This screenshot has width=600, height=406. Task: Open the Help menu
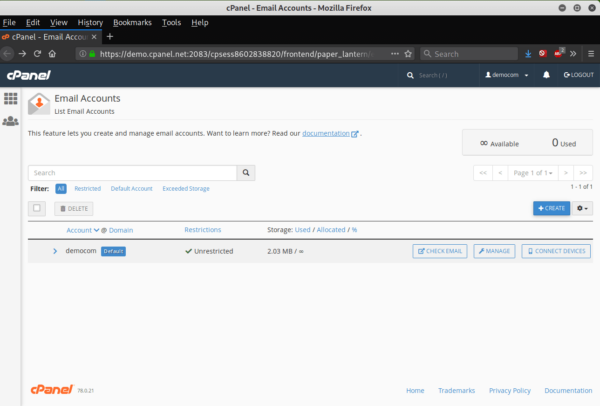click(x=200, y=23)
